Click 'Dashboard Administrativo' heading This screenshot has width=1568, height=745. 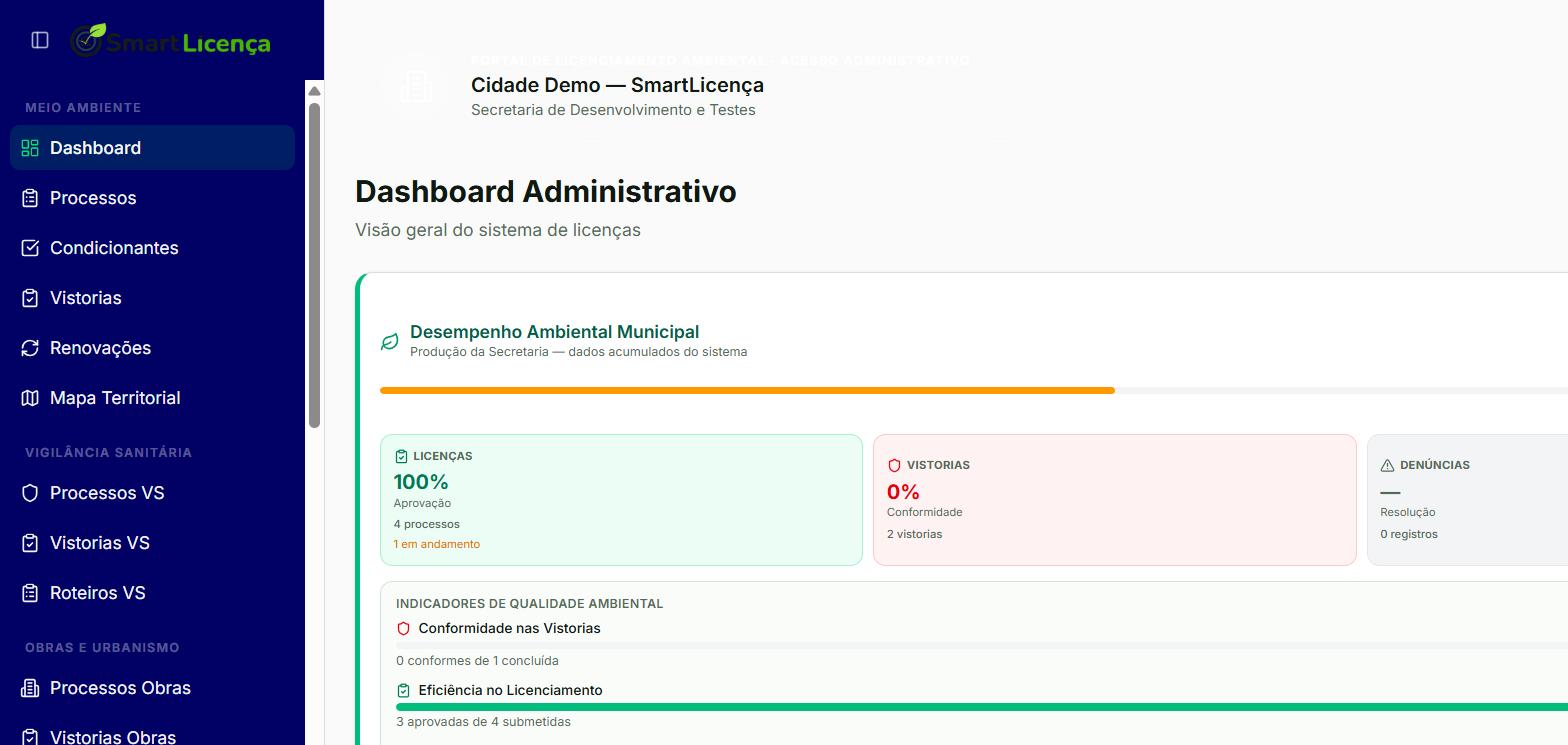[x=546, y=191]
